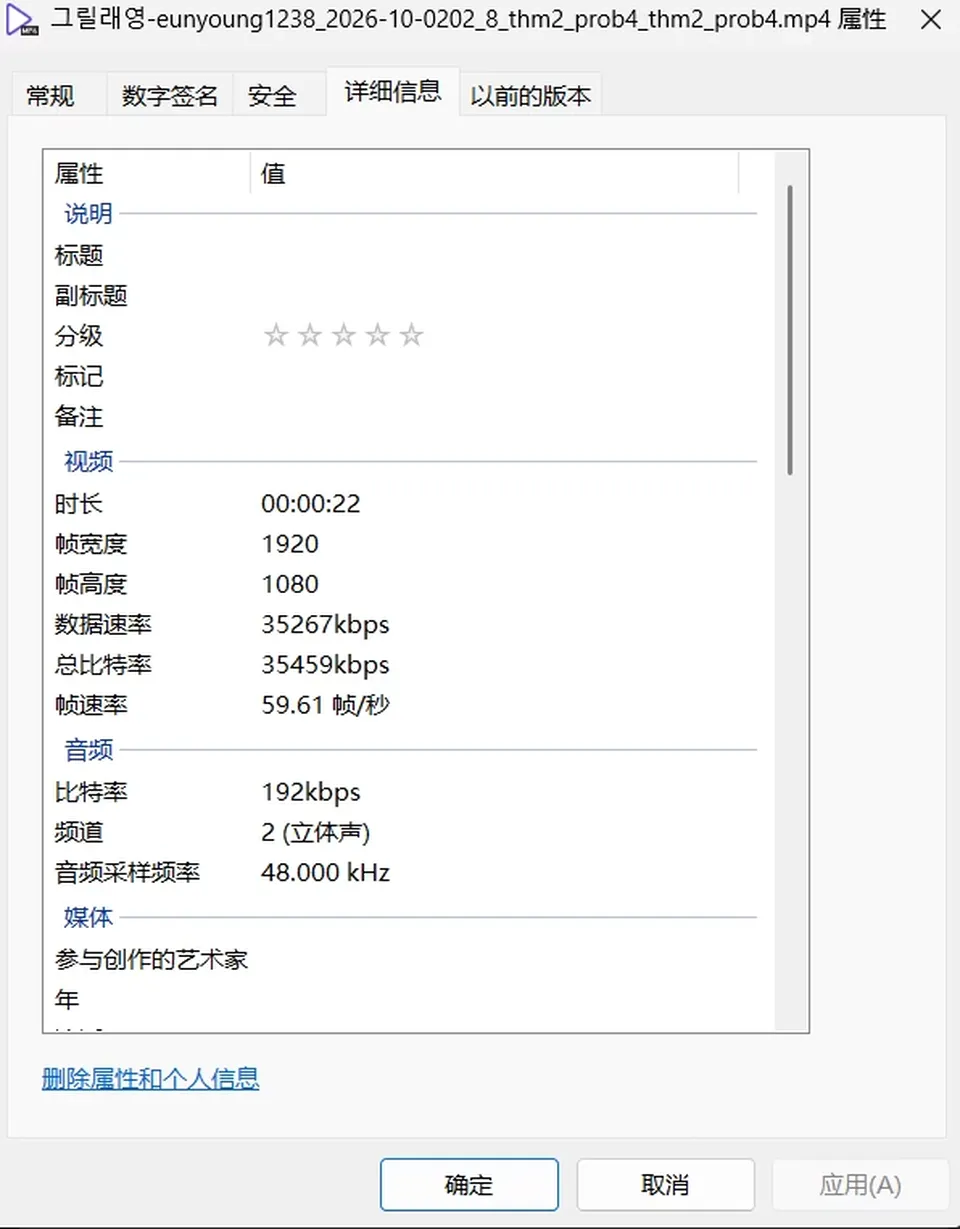Click the 帧速率 value 59.61 帧/秒
The height and width of the screenshot is (1229, 960).
(x=325, y=705)
